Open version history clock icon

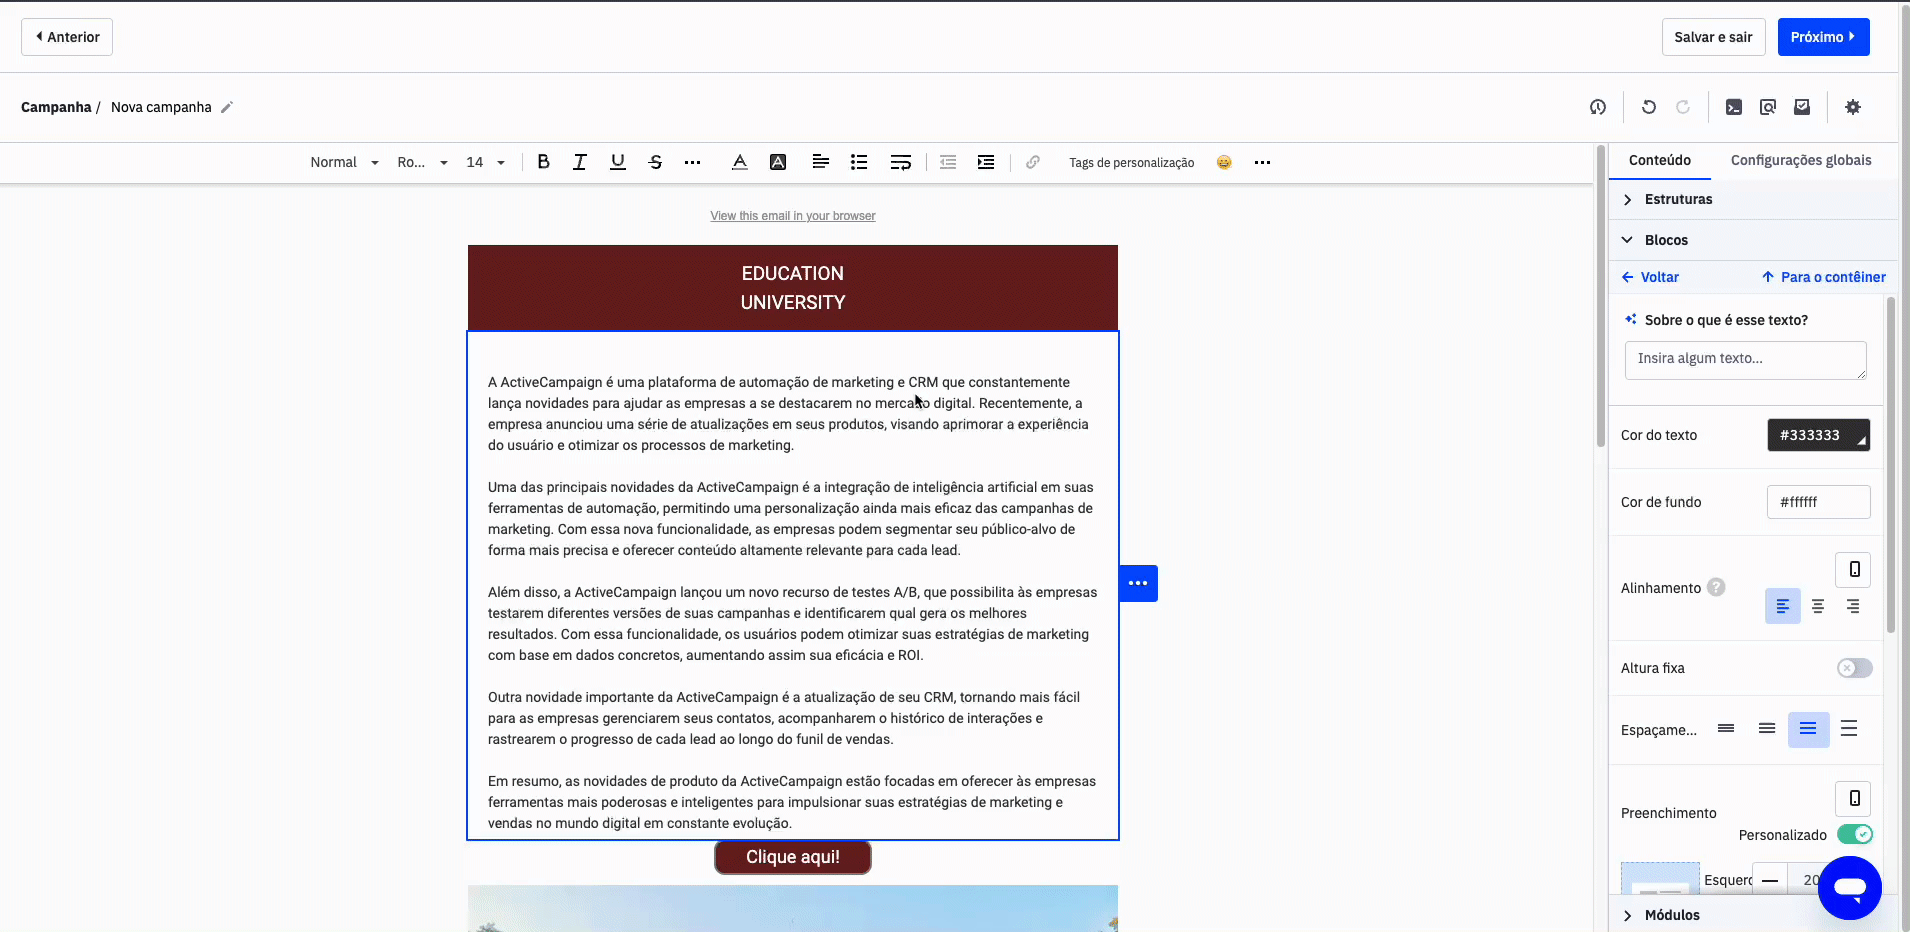coord(1597,107)
